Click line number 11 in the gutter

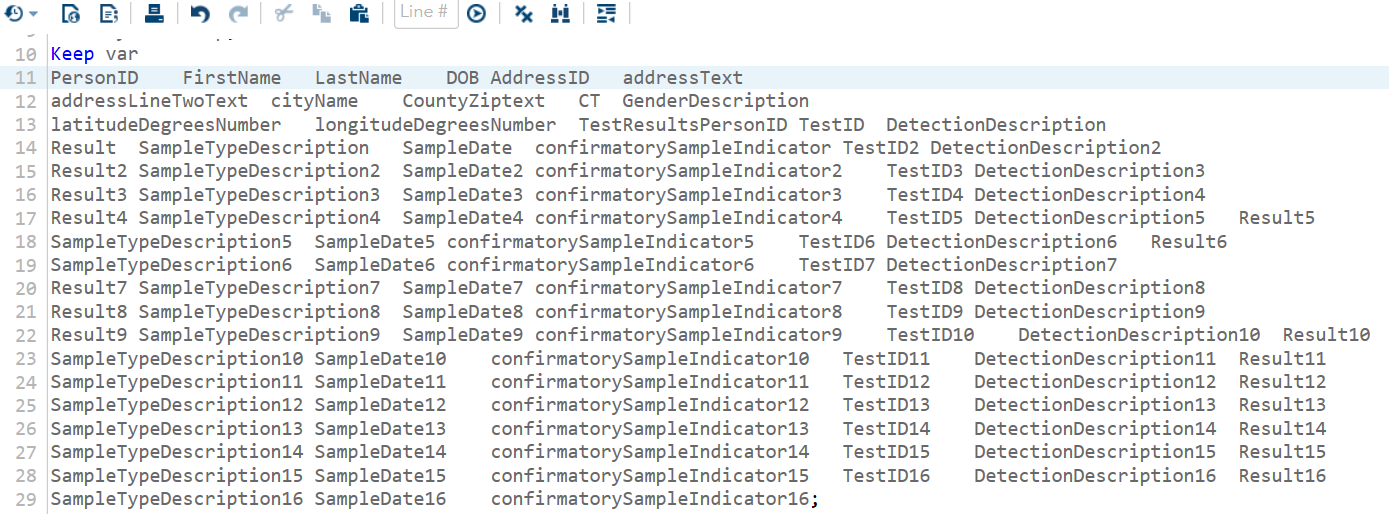[x=26, y=78]
